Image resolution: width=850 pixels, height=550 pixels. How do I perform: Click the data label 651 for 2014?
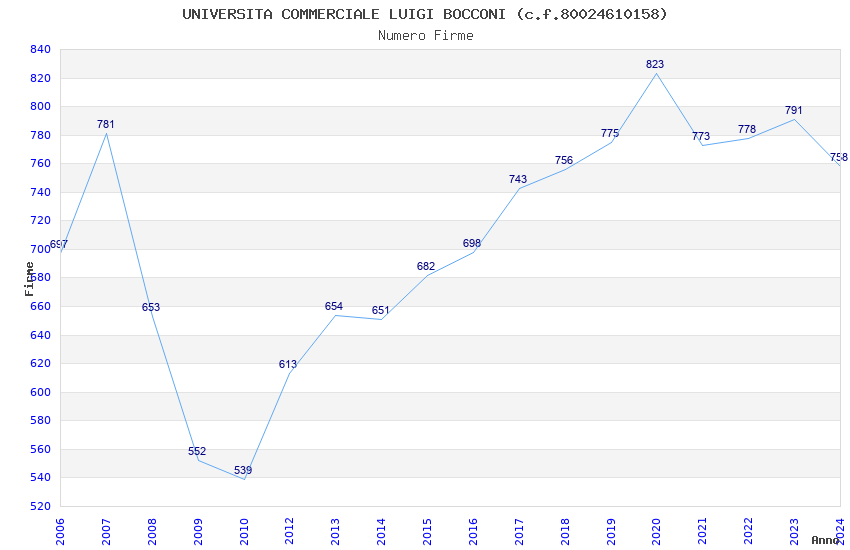381,310
